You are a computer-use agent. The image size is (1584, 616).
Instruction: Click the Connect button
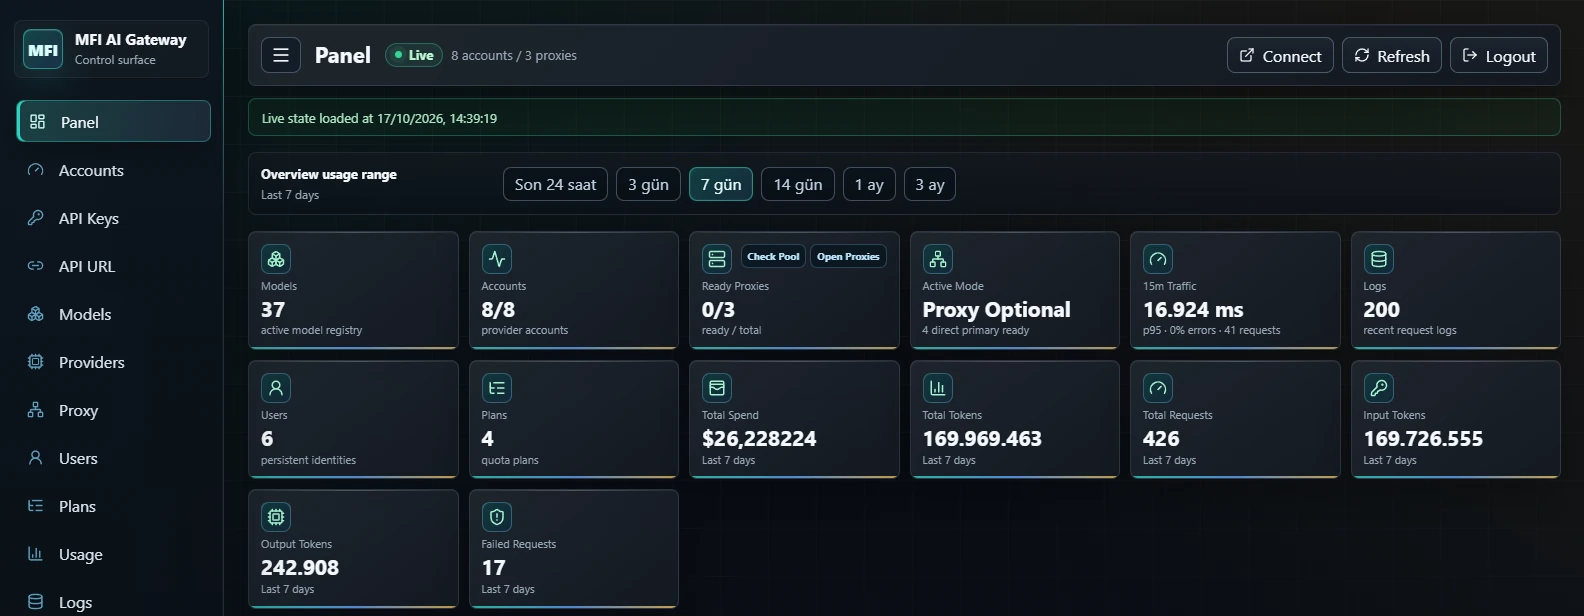tap(1280, 55)
